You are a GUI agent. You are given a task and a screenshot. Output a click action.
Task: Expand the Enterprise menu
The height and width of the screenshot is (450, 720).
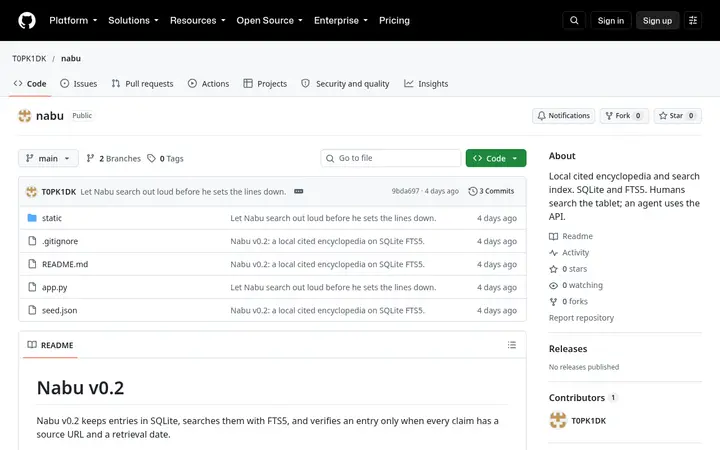[341, 21]
